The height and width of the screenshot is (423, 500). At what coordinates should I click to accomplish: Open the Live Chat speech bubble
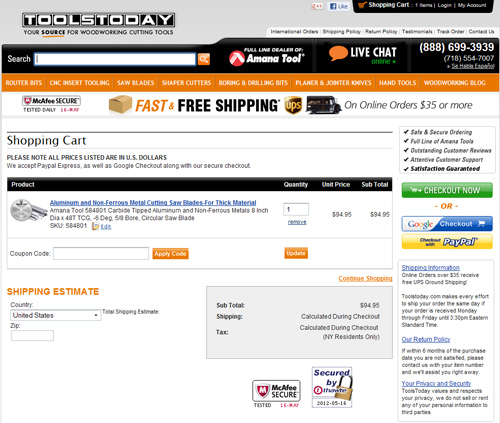point(338,53)
